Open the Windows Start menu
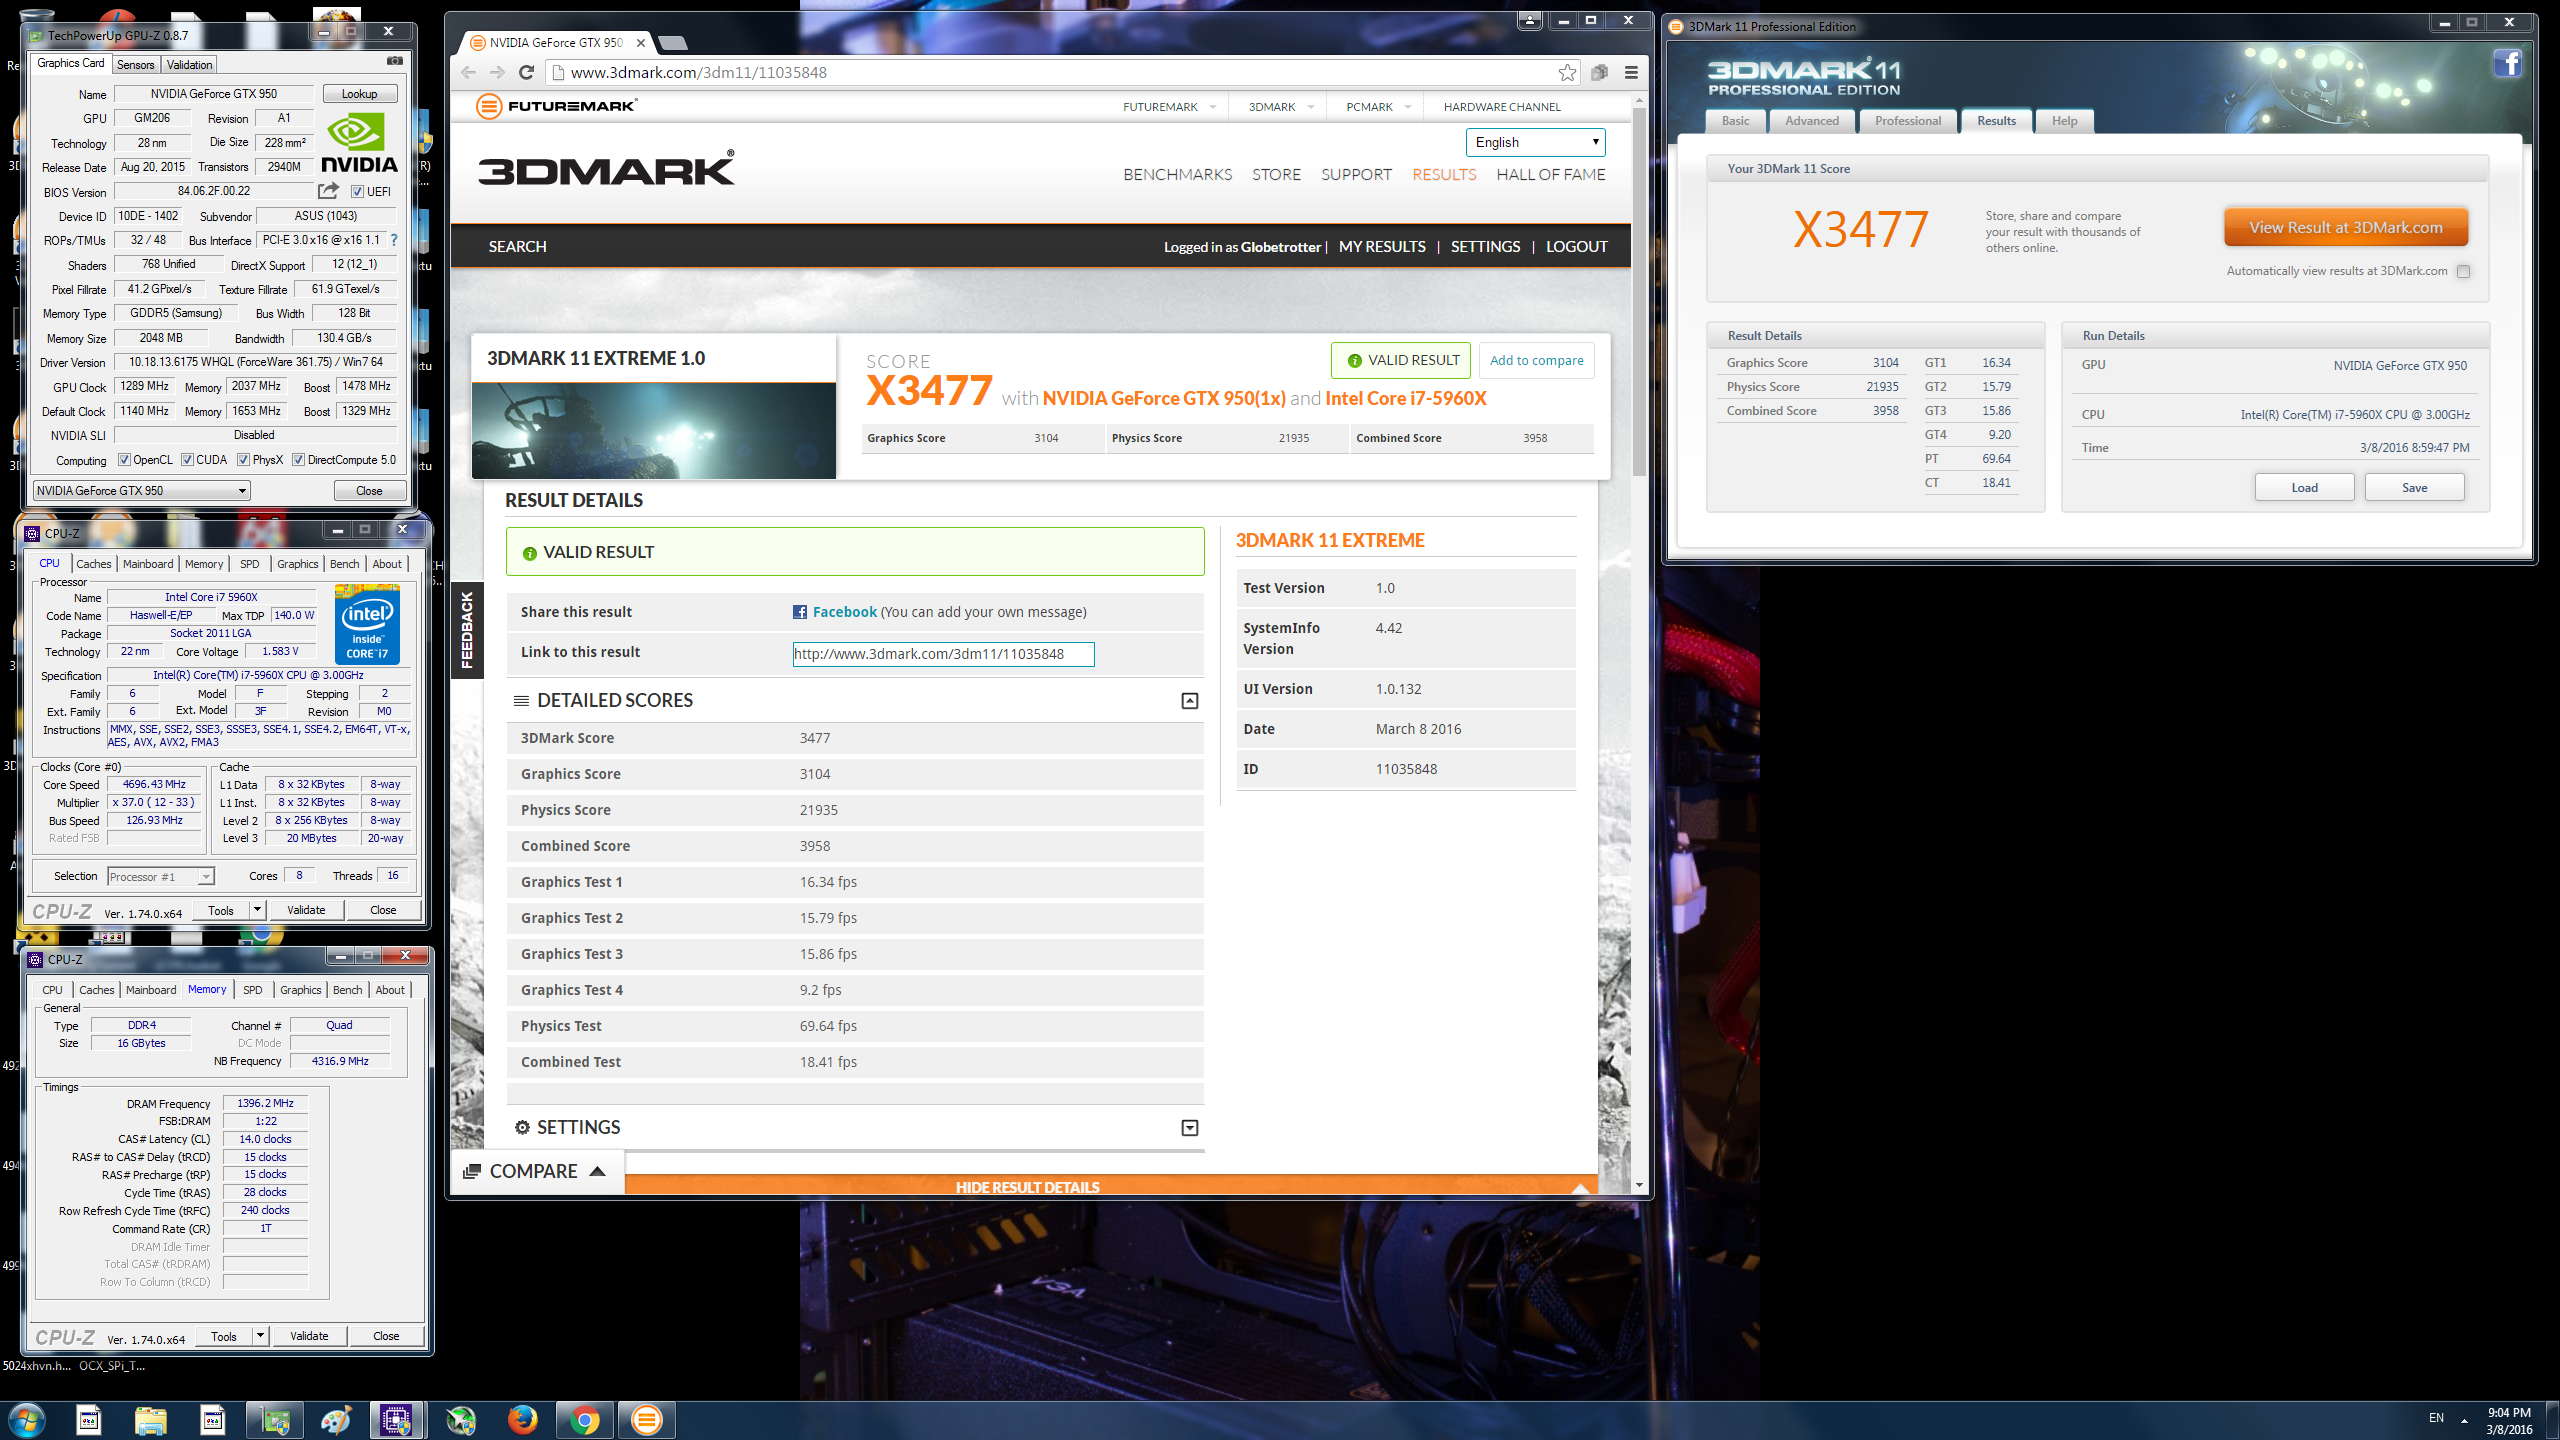2560x1440 pixels. pos(26,1420)
